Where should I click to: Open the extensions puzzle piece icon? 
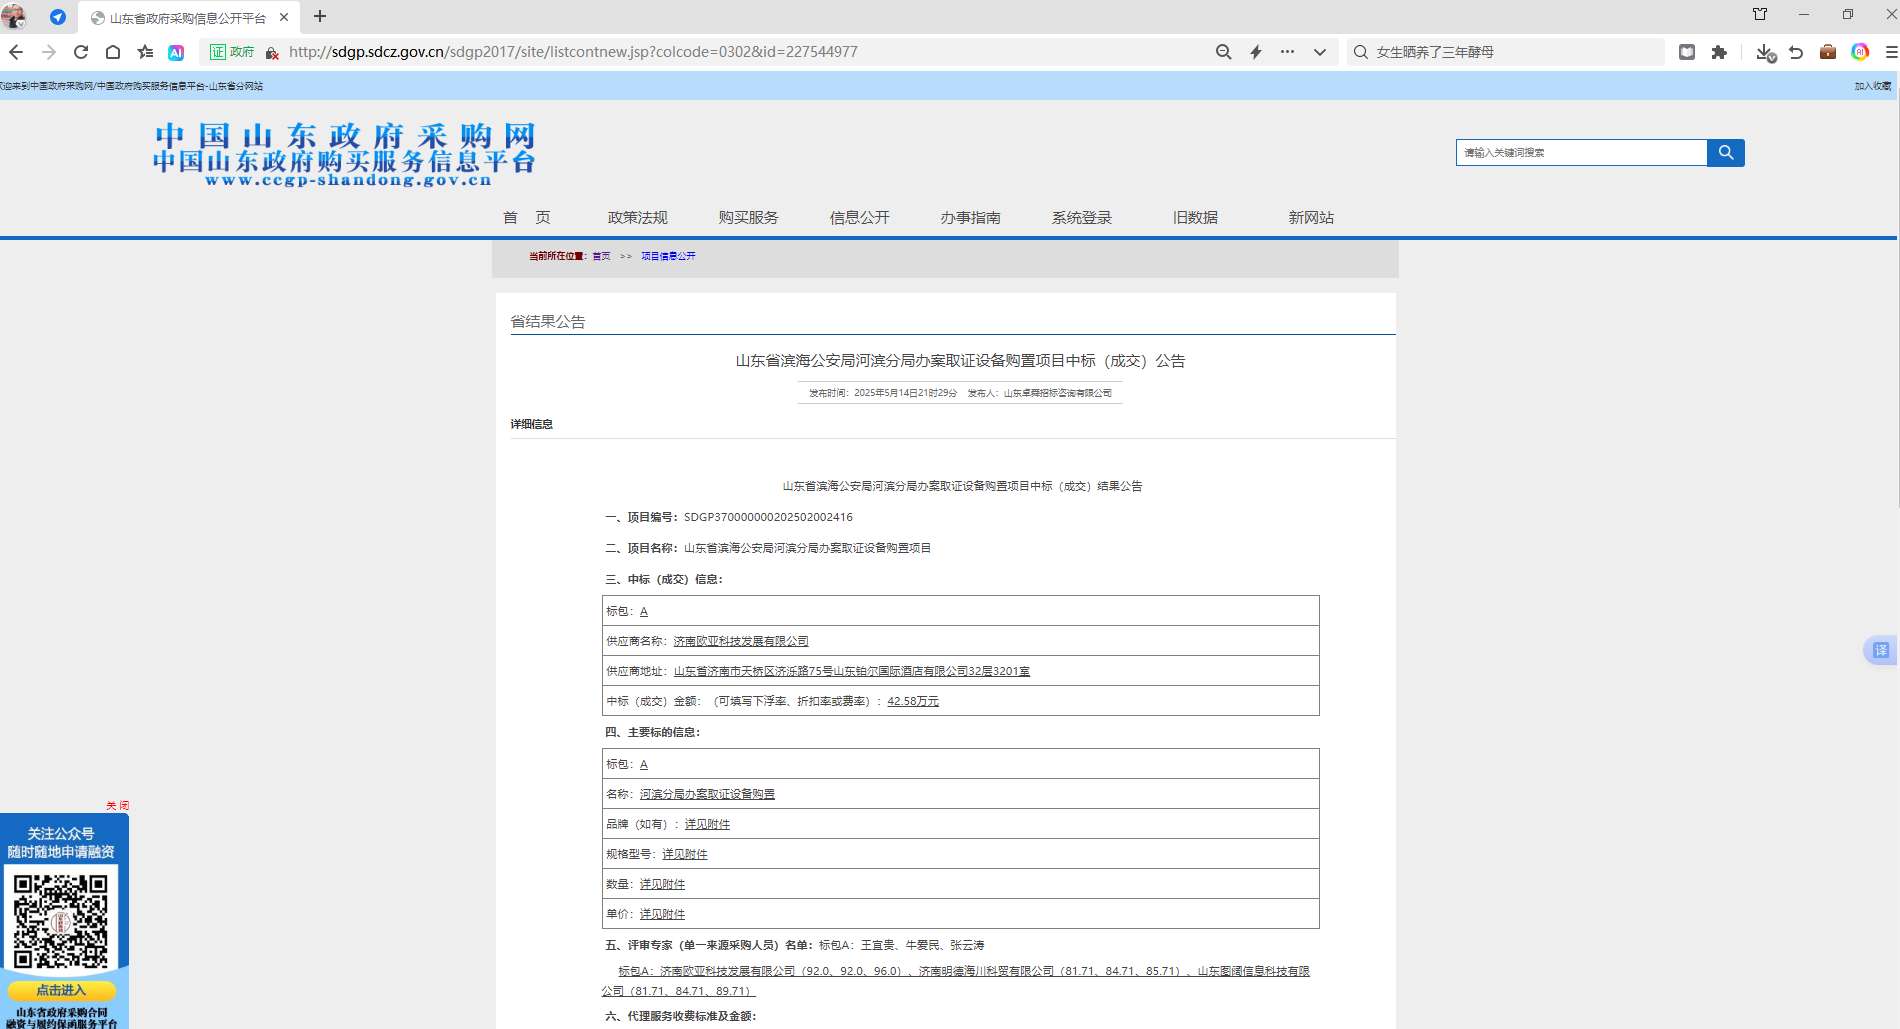tap(1719, 52)
